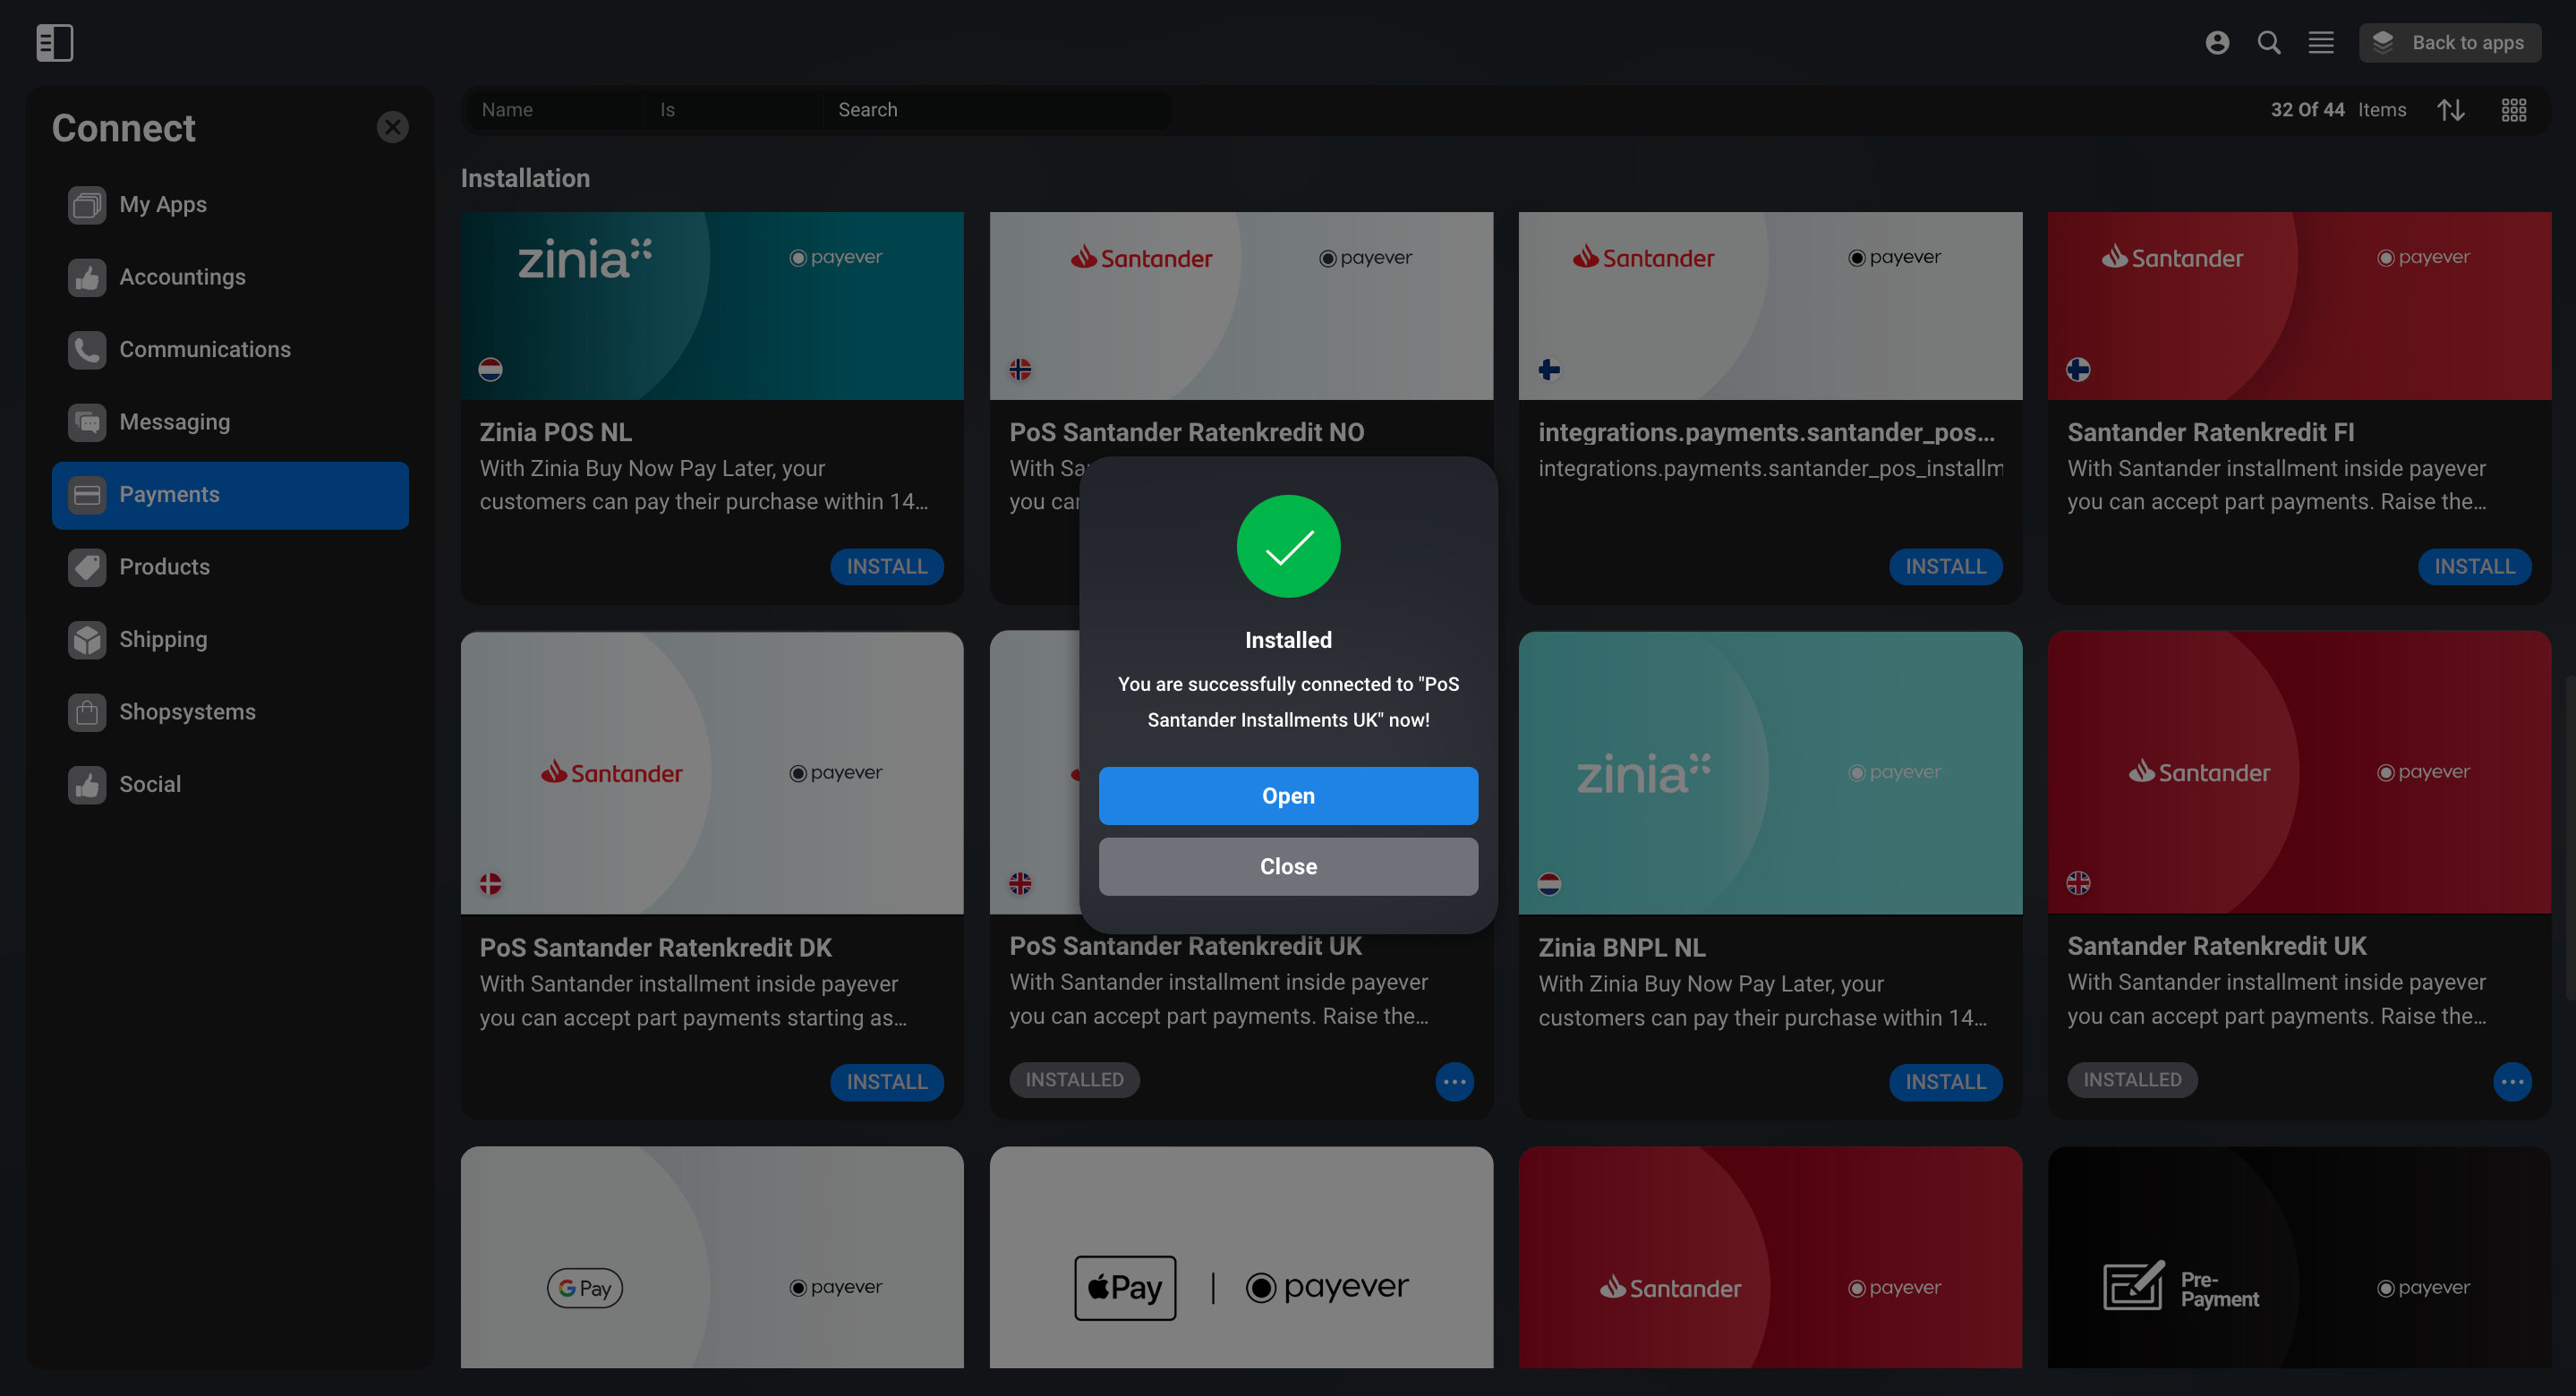2576x1396 pixels.
Task: Click the Denmark flag on PoS Santander DK
Action: pyautogui.click(x=490, y=884)
